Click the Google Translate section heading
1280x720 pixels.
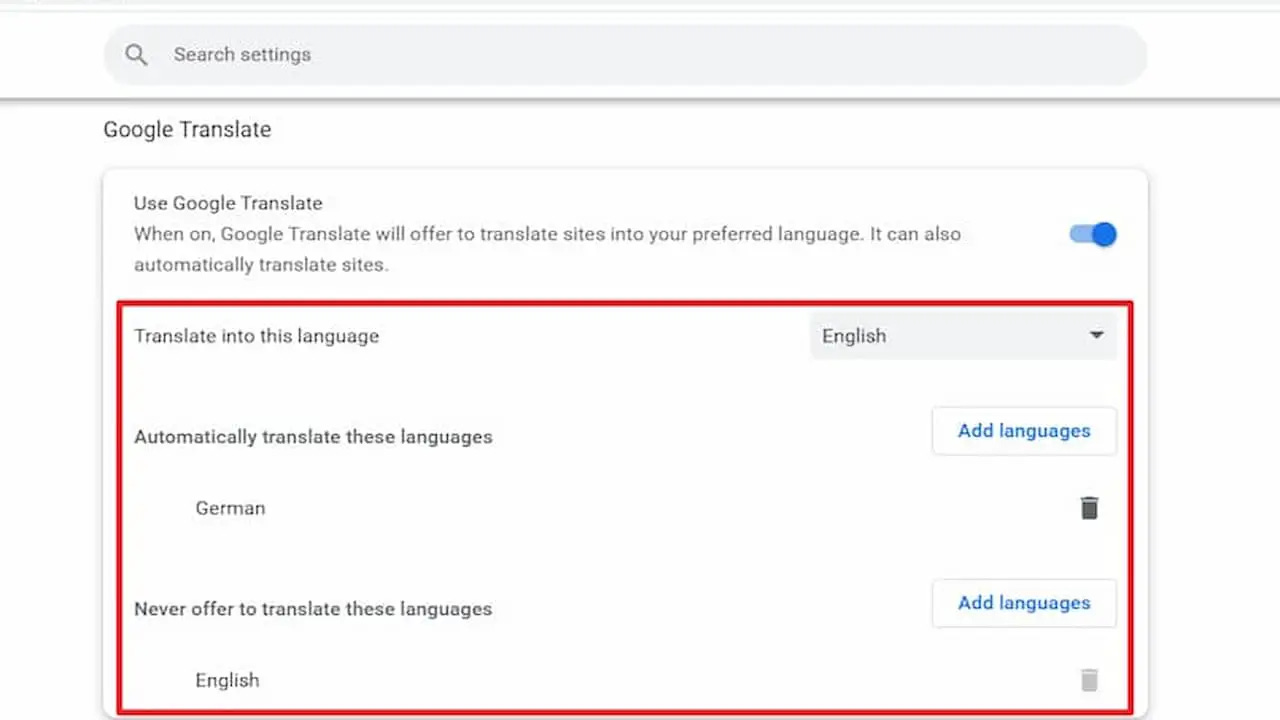tap(187, 130)
